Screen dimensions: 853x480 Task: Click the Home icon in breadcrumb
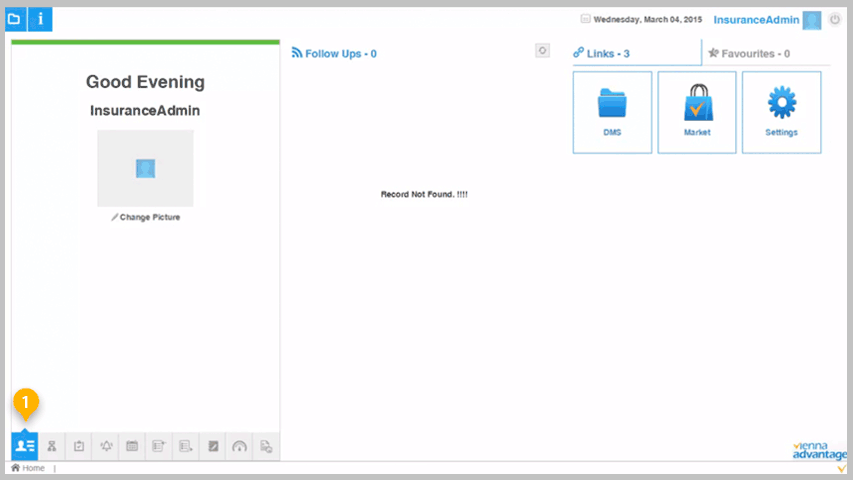click(x=15, y=467)
